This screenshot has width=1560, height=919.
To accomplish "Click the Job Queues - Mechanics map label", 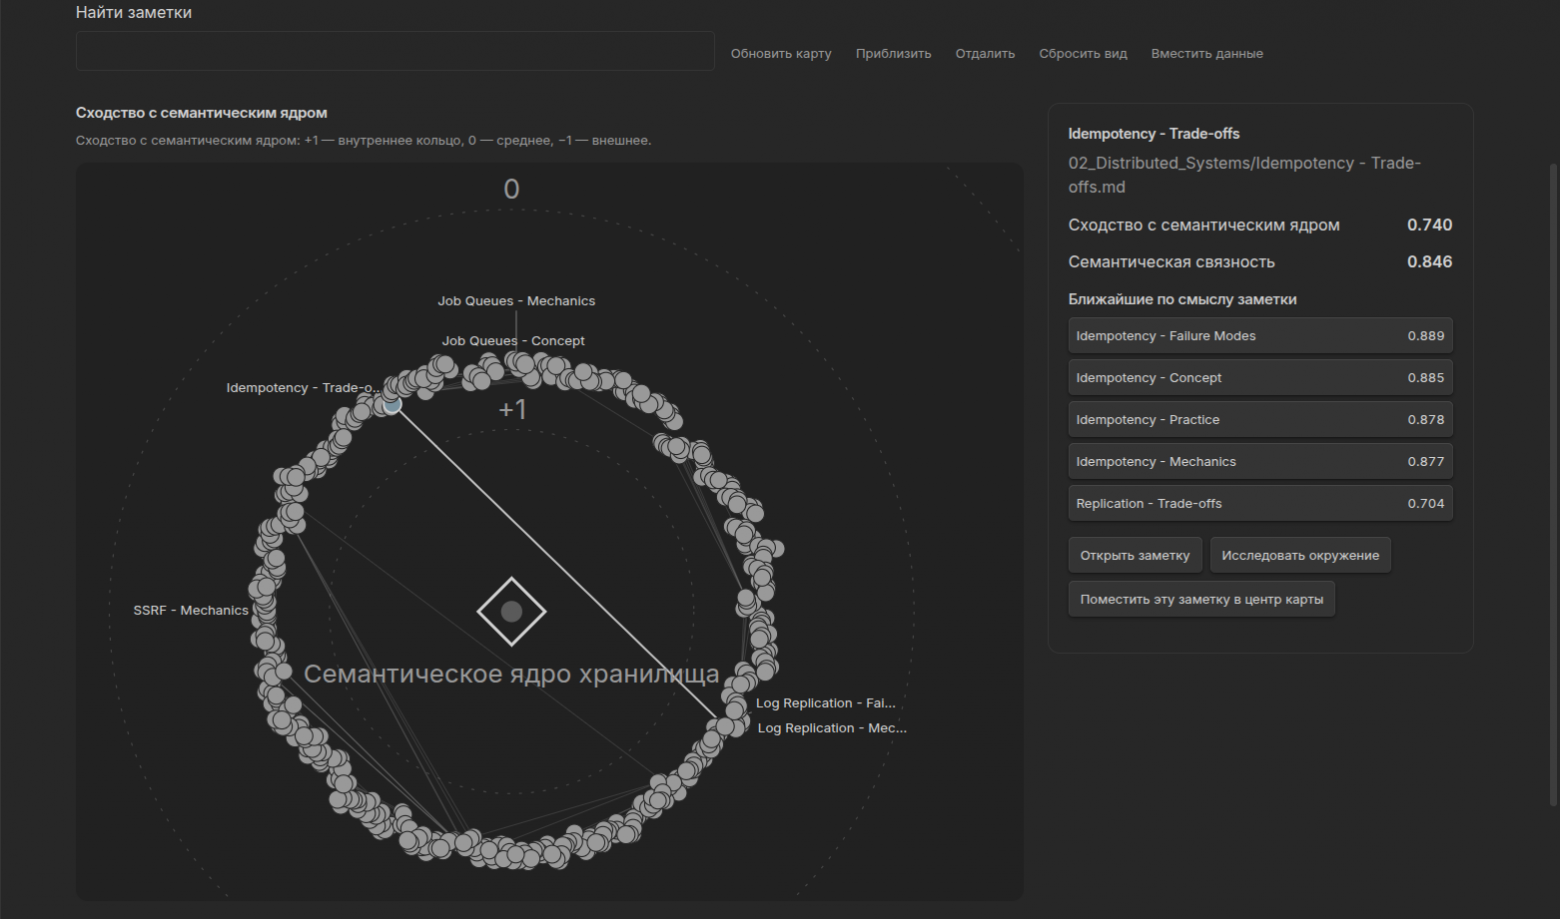I will point(516,301).
